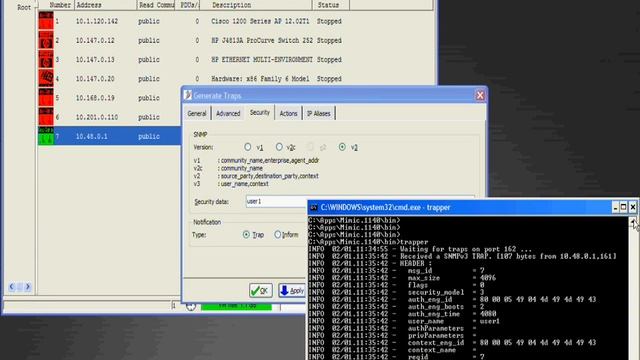Open the Security tab
The width and height of the screenshot is (640, 360).
(x=260, y=112)
